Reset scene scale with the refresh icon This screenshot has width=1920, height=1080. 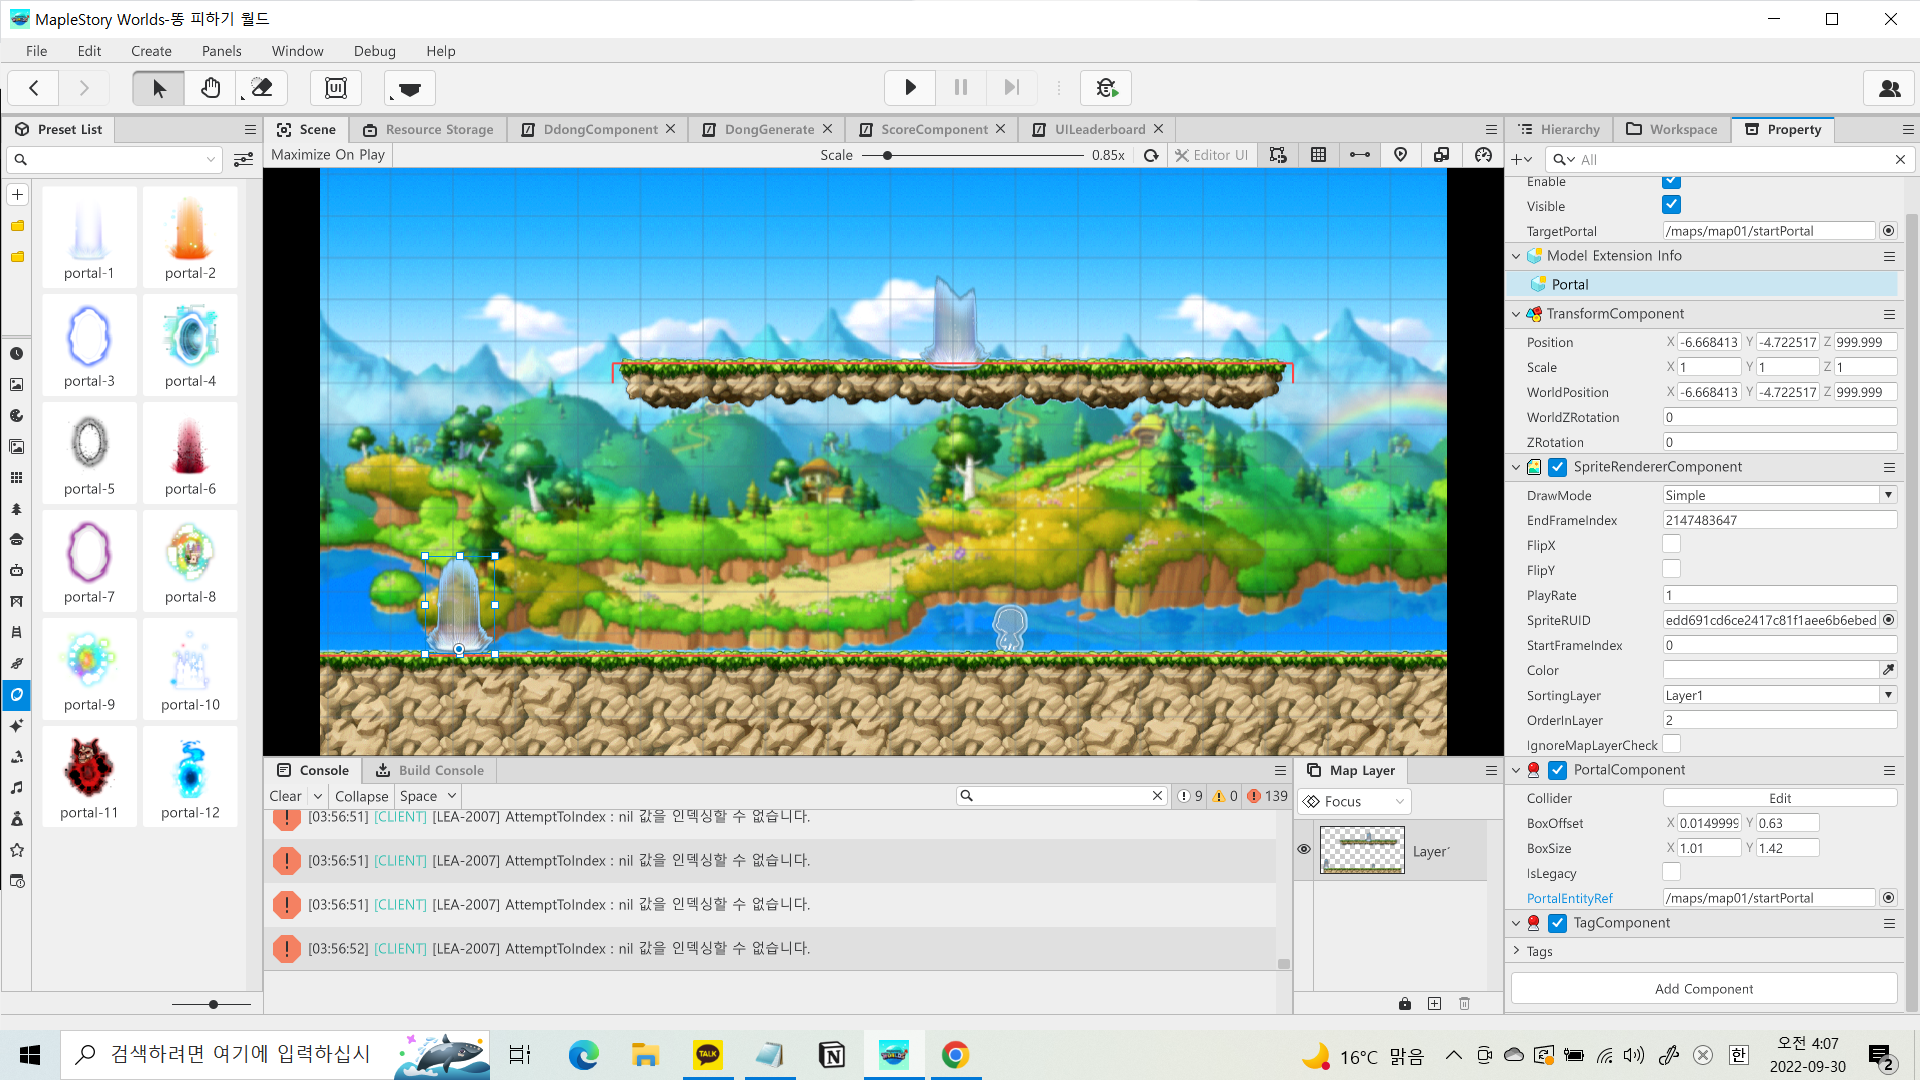point(1152,155)
